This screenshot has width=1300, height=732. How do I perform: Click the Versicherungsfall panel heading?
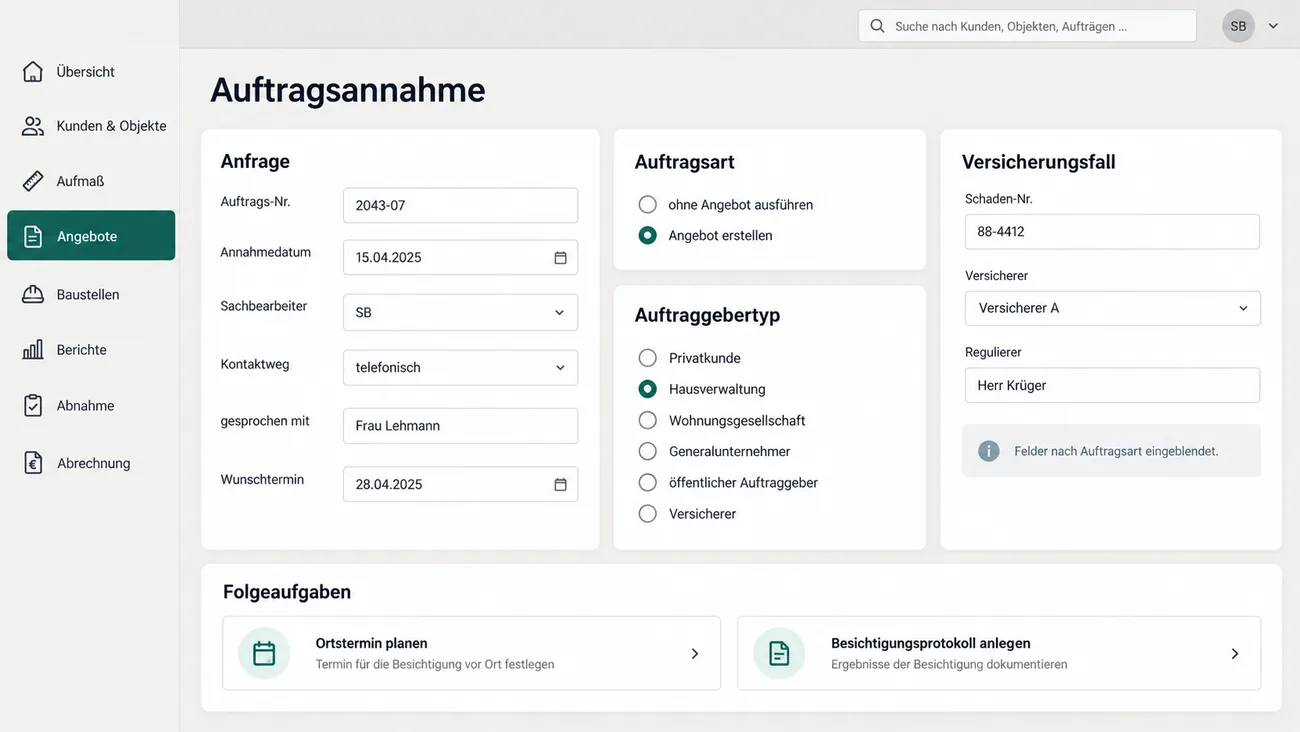point(1038,162)
